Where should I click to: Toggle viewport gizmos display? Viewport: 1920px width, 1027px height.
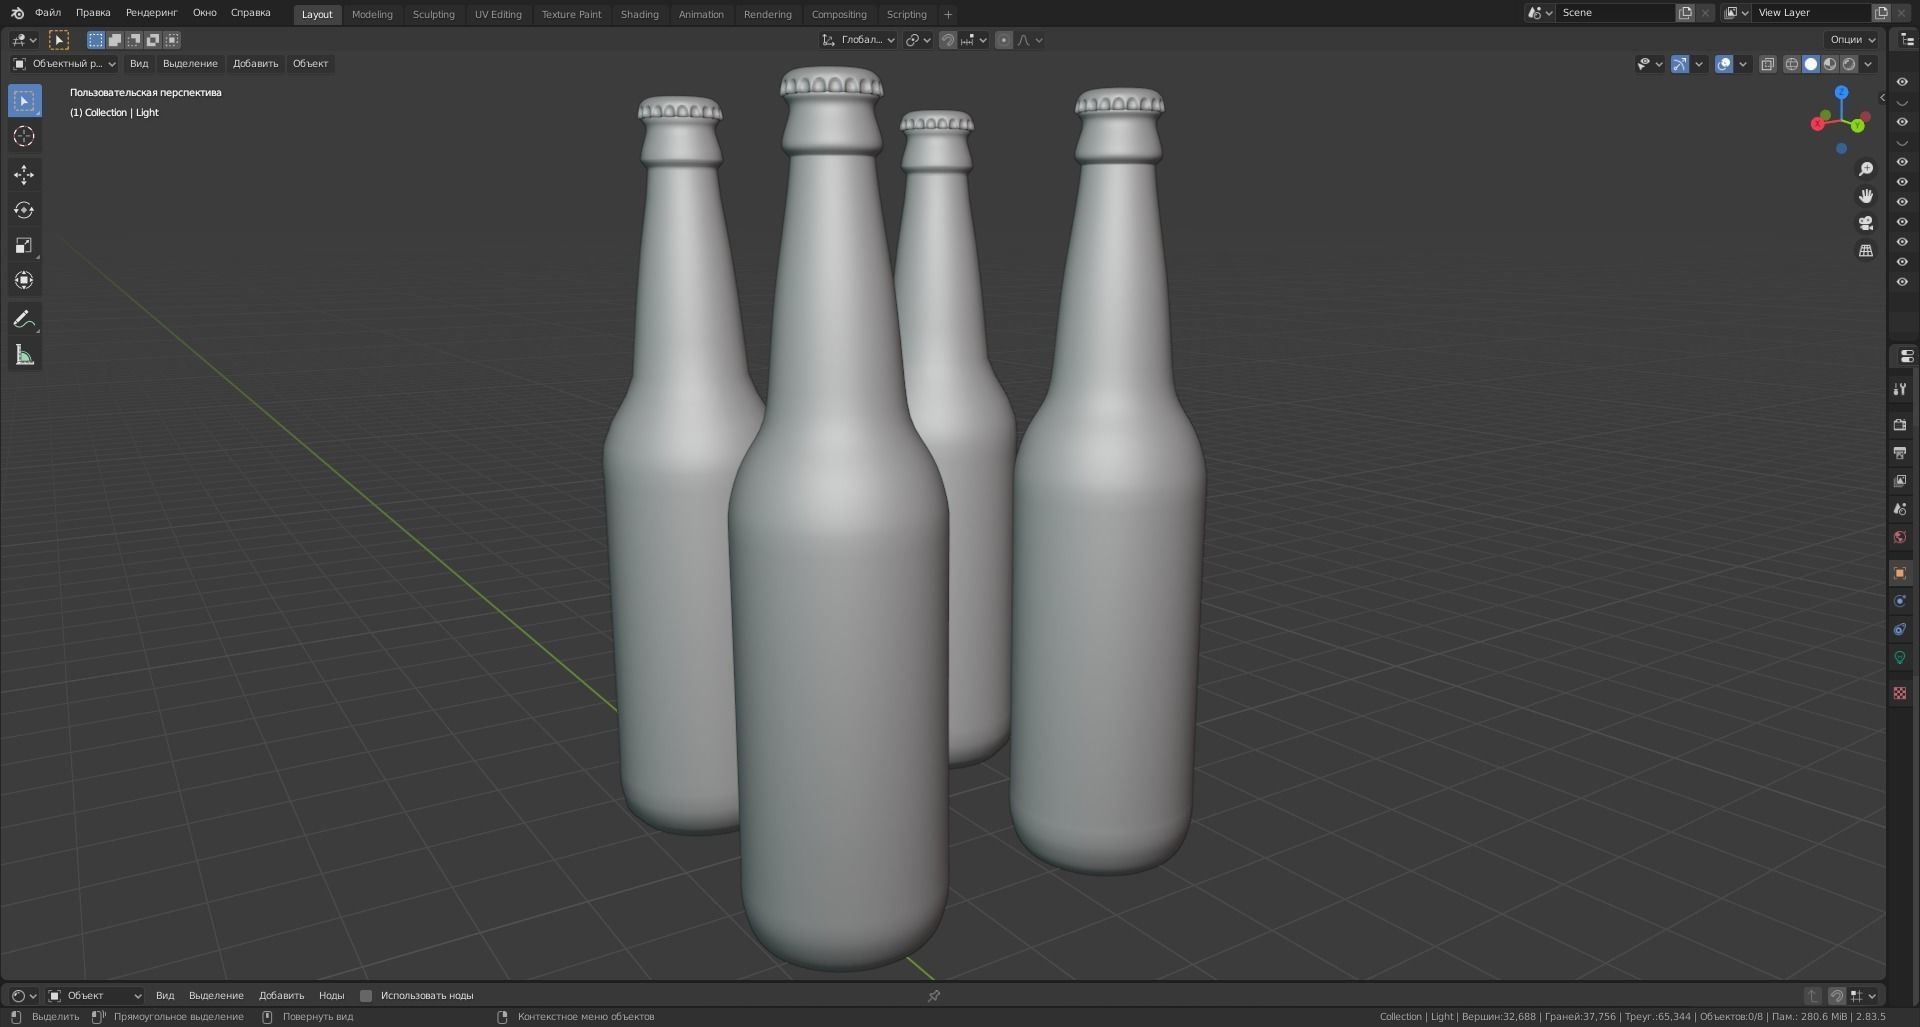coord(1680,64)
